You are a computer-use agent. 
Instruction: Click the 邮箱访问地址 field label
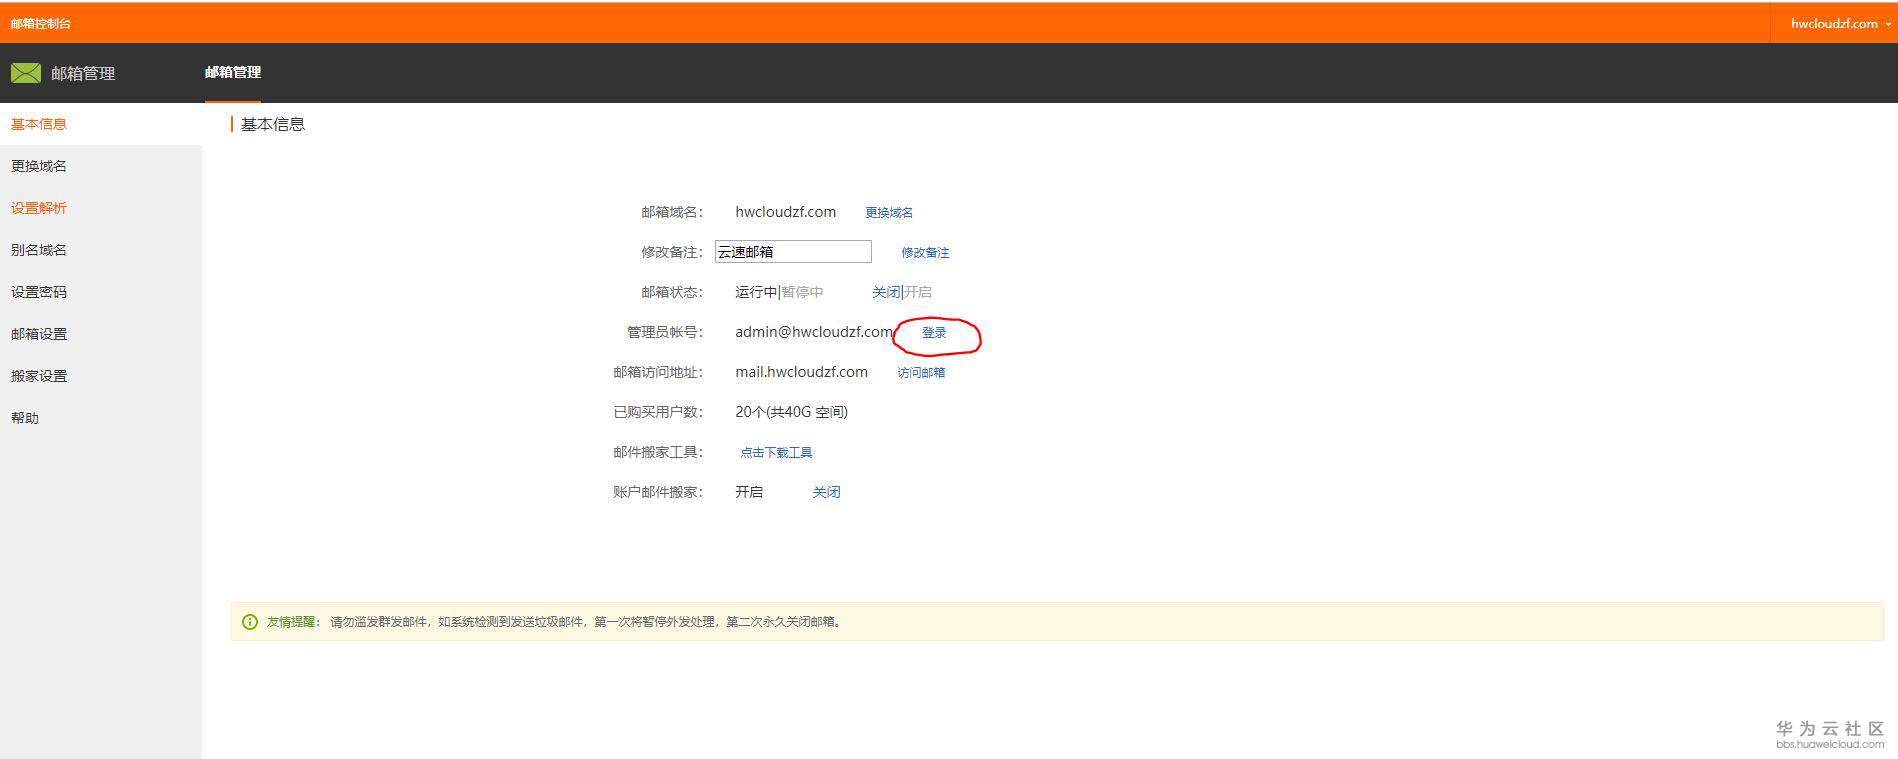(x=658, y=372)
